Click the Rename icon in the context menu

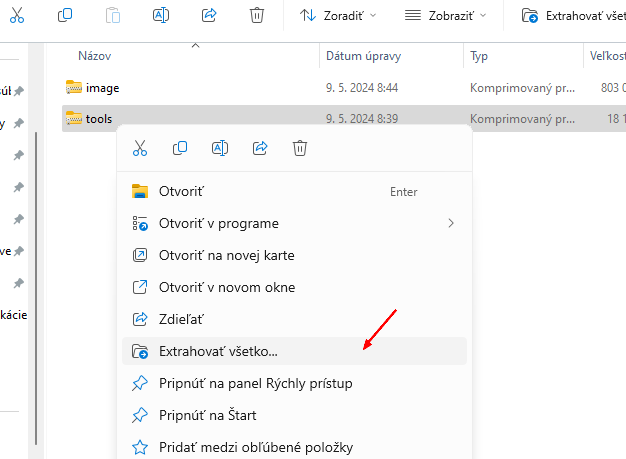click(220, 148)
